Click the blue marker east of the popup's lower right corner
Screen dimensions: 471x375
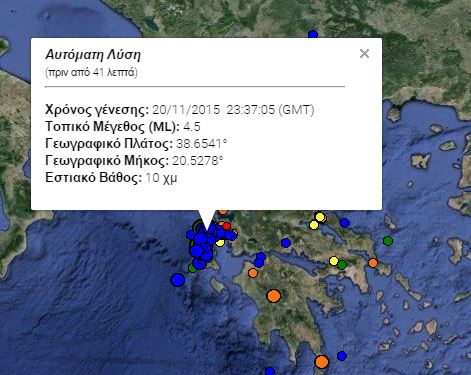click(345, 223)
